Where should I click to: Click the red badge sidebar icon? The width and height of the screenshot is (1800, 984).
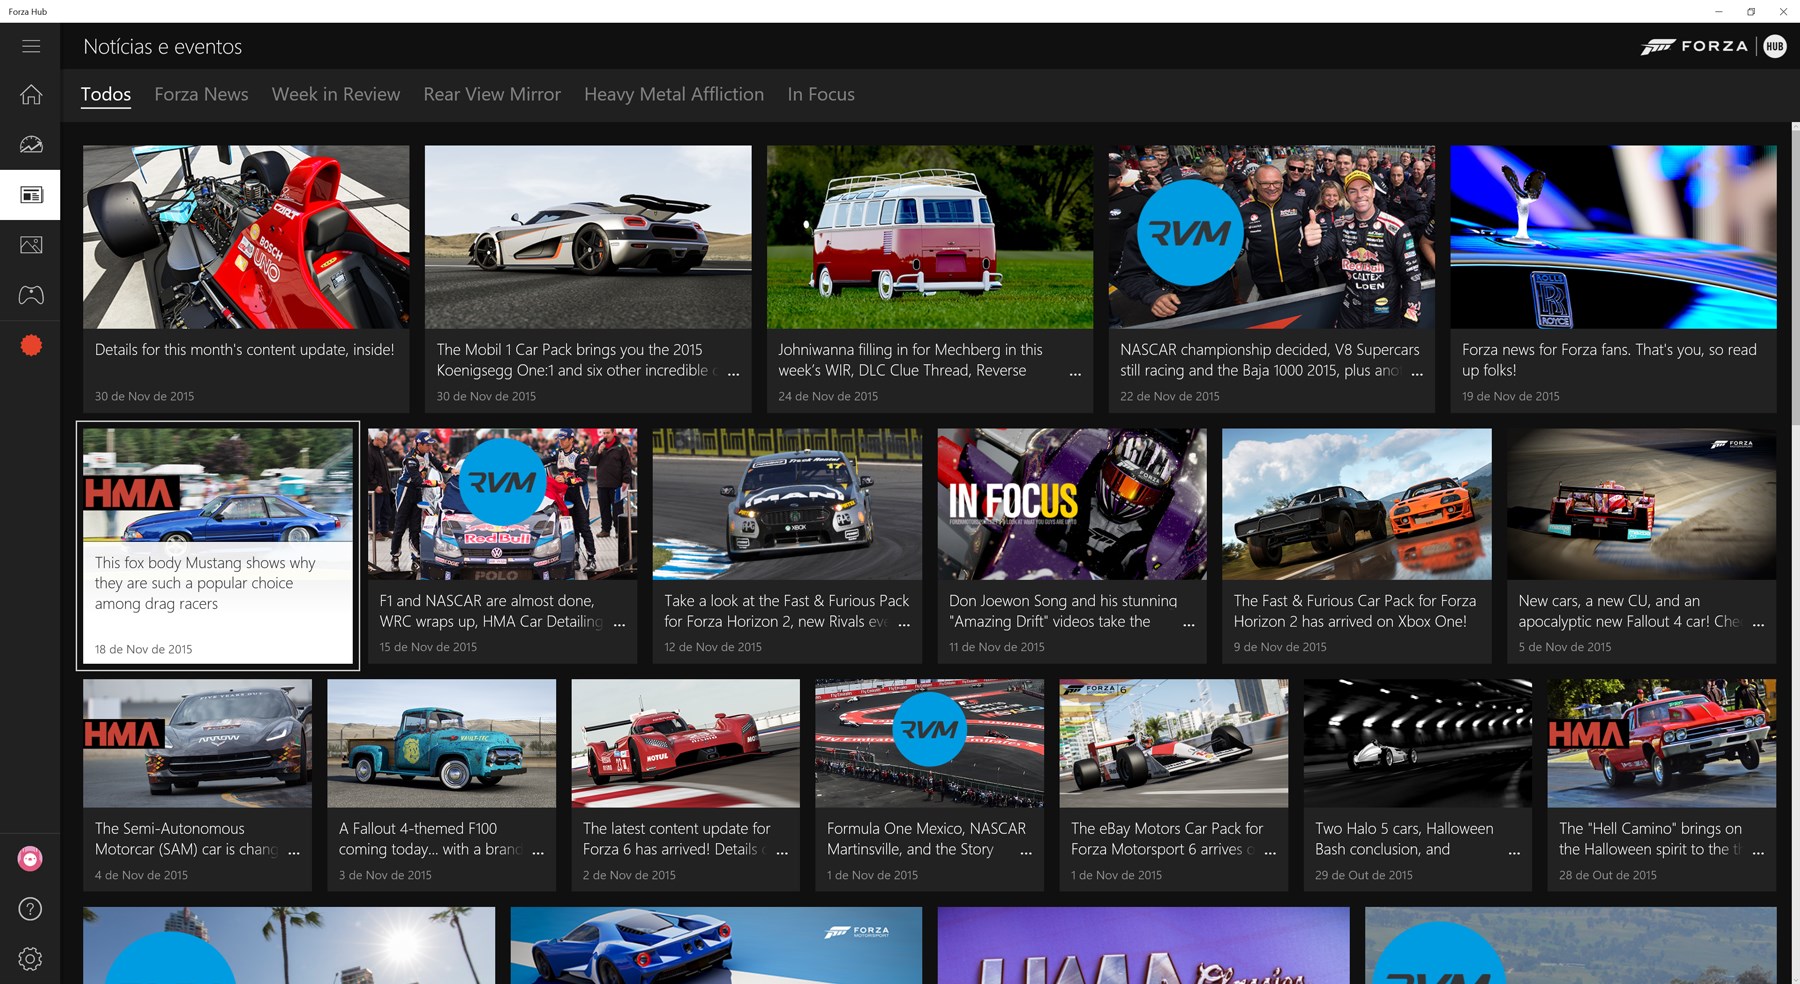(x=31, y=346)
